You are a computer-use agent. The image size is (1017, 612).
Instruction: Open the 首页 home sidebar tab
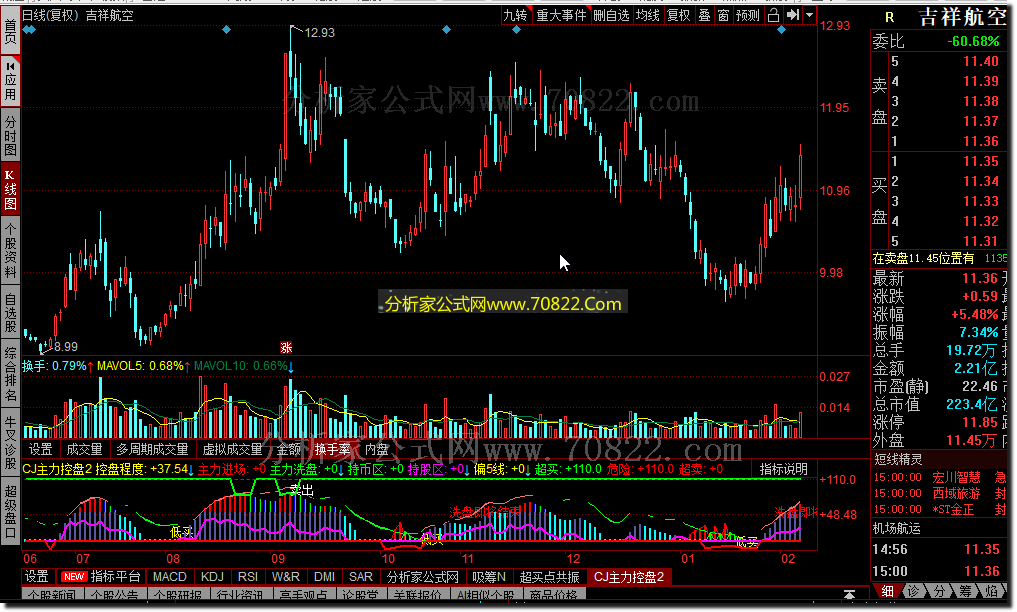point(10,30)
